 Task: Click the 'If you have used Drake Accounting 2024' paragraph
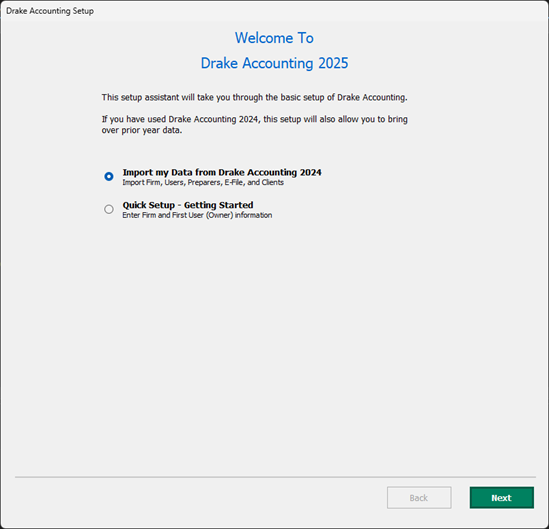tap(255, 125)
